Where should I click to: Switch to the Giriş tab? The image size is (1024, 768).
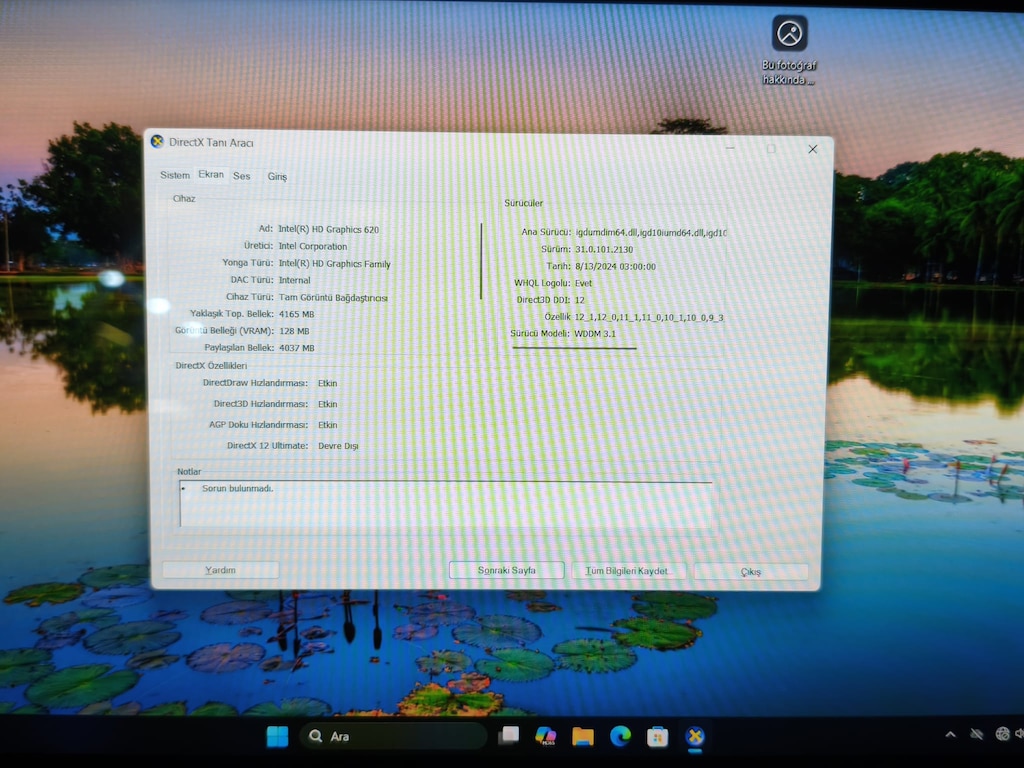277,176
